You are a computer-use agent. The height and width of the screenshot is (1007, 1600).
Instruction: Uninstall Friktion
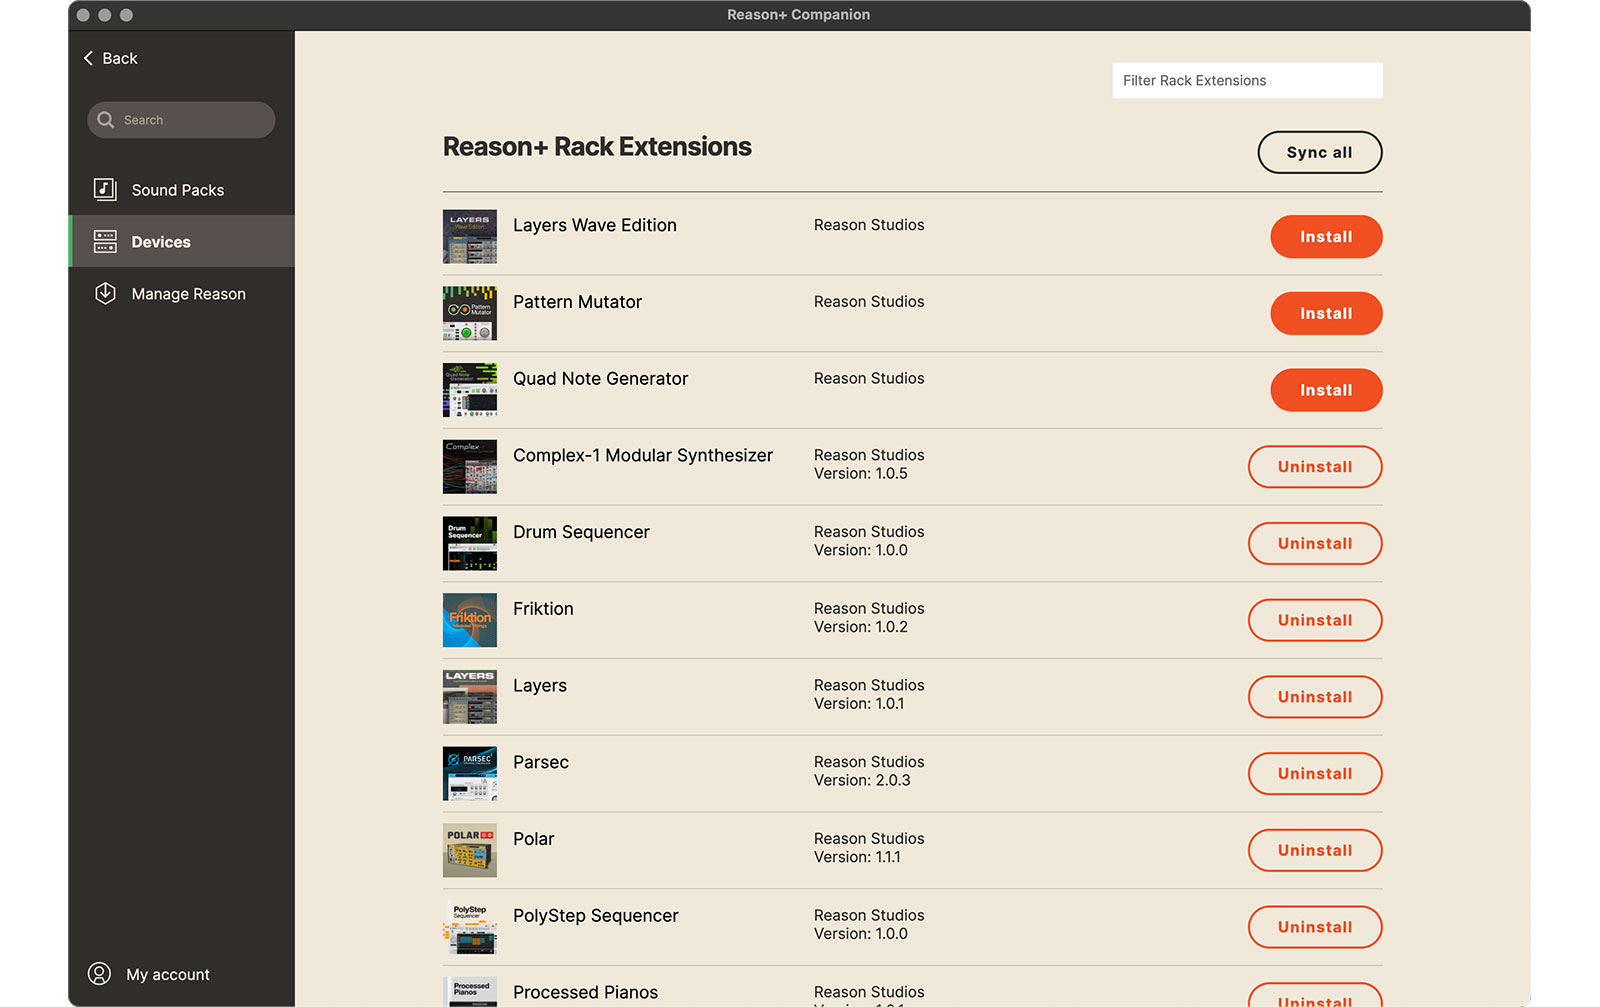[x=1315, y=620]
